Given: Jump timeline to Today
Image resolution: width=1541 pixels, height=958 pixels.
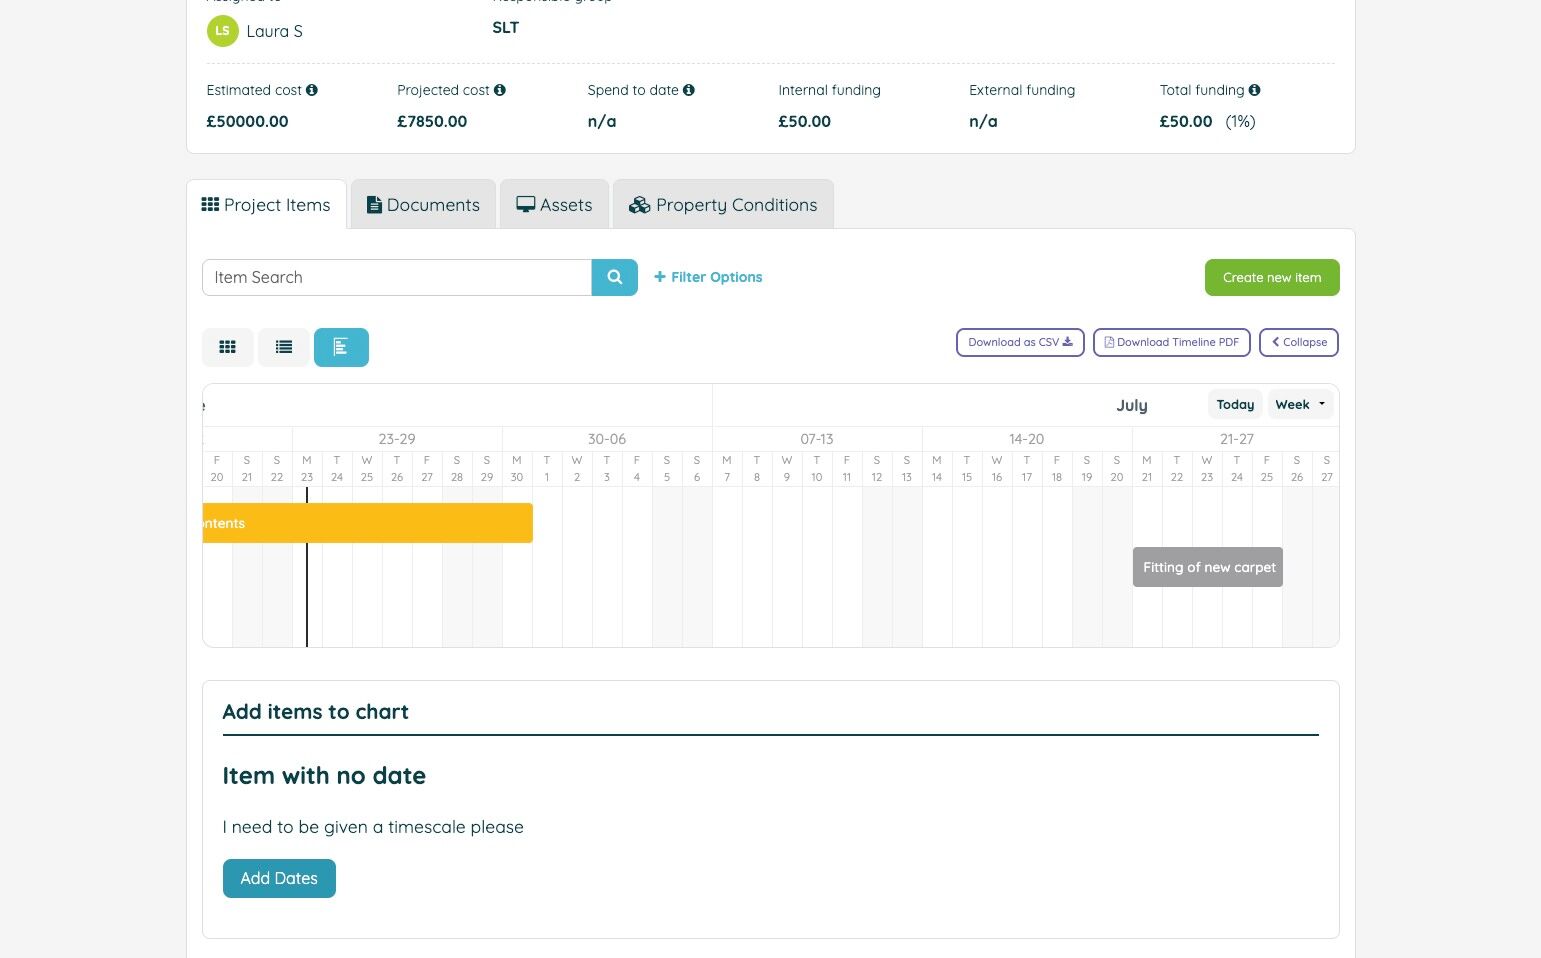Looking at the screenshot, I should [x=1235, y=405].
